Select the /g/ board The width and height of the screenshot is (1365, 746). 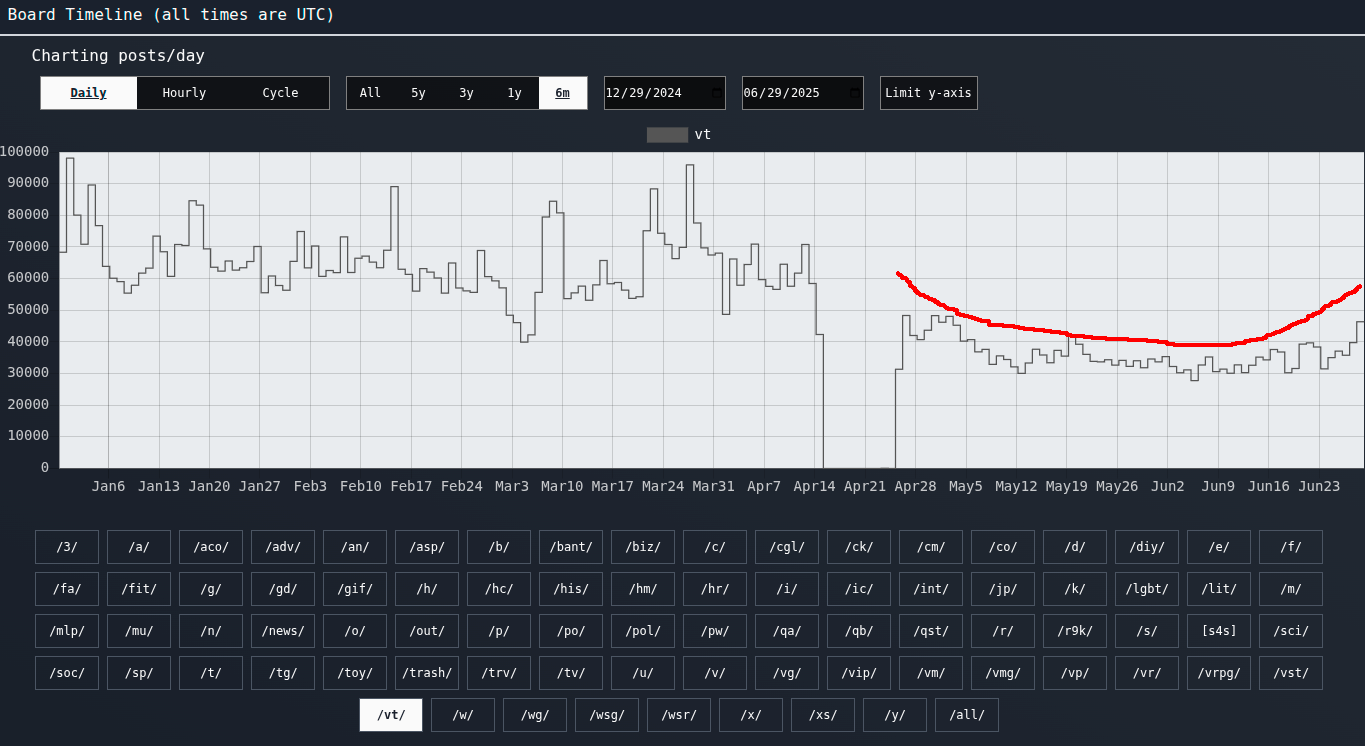[x=211, y=589]
